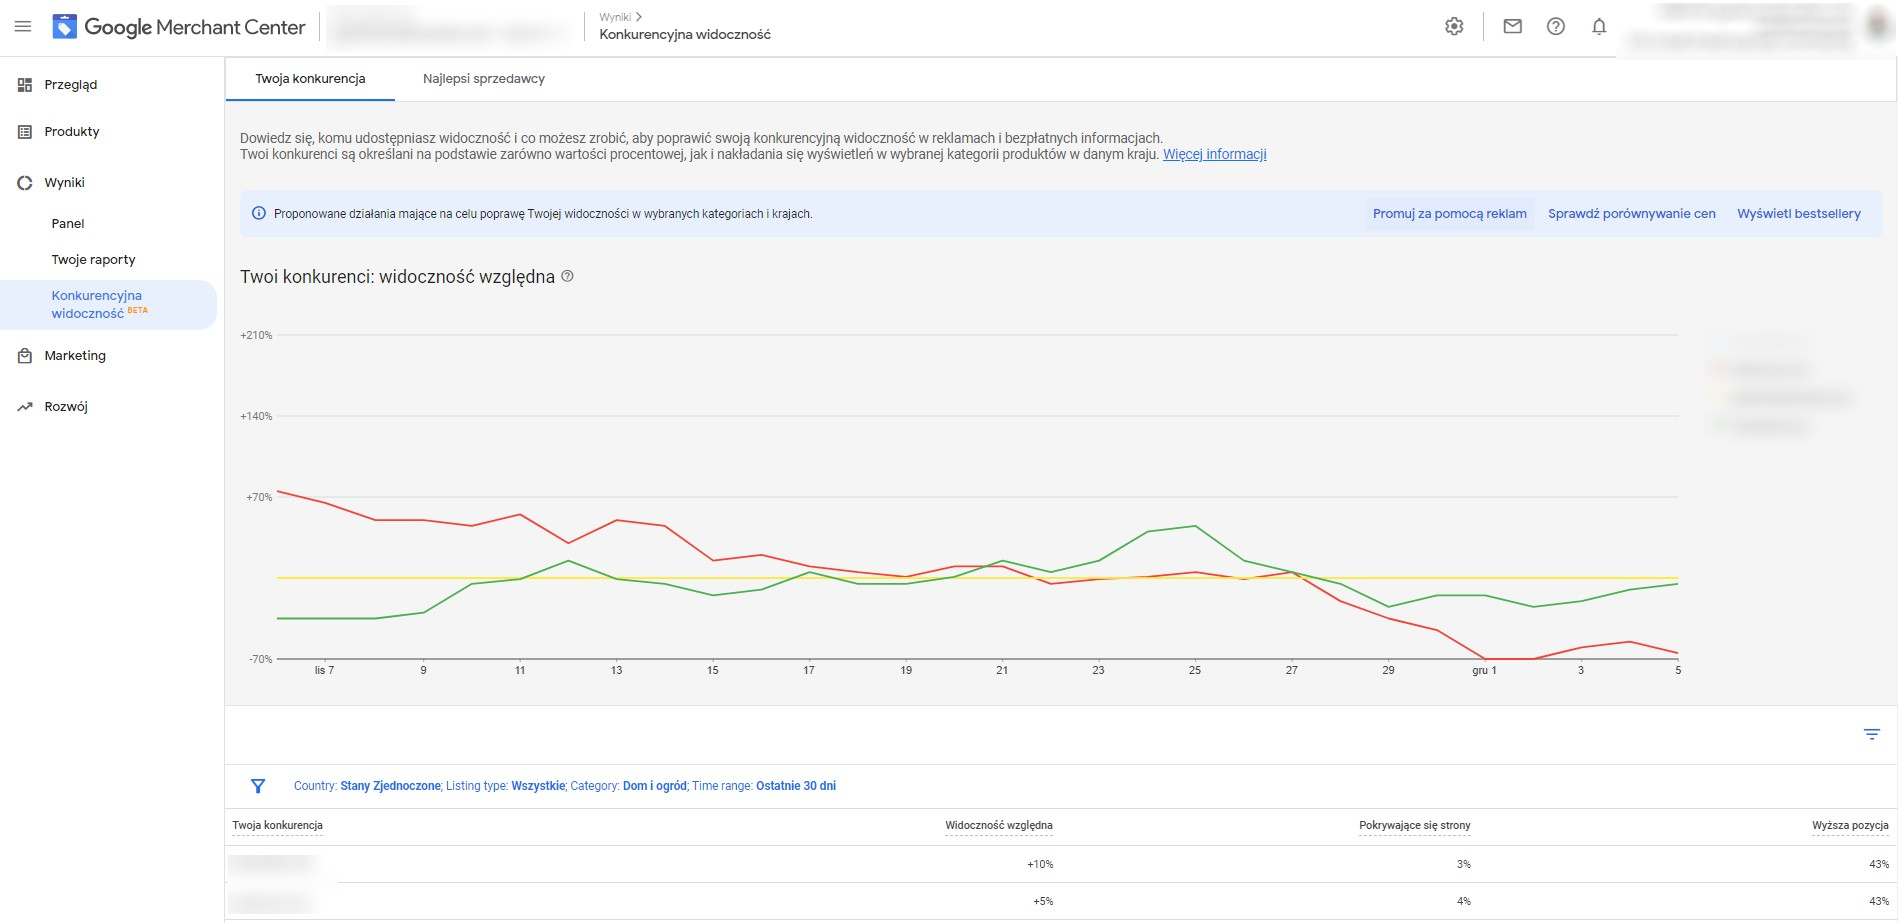This screenshot has height=923, width=1898.
Task: Open the help question mark icon
Action: [x=1555, y=27]
